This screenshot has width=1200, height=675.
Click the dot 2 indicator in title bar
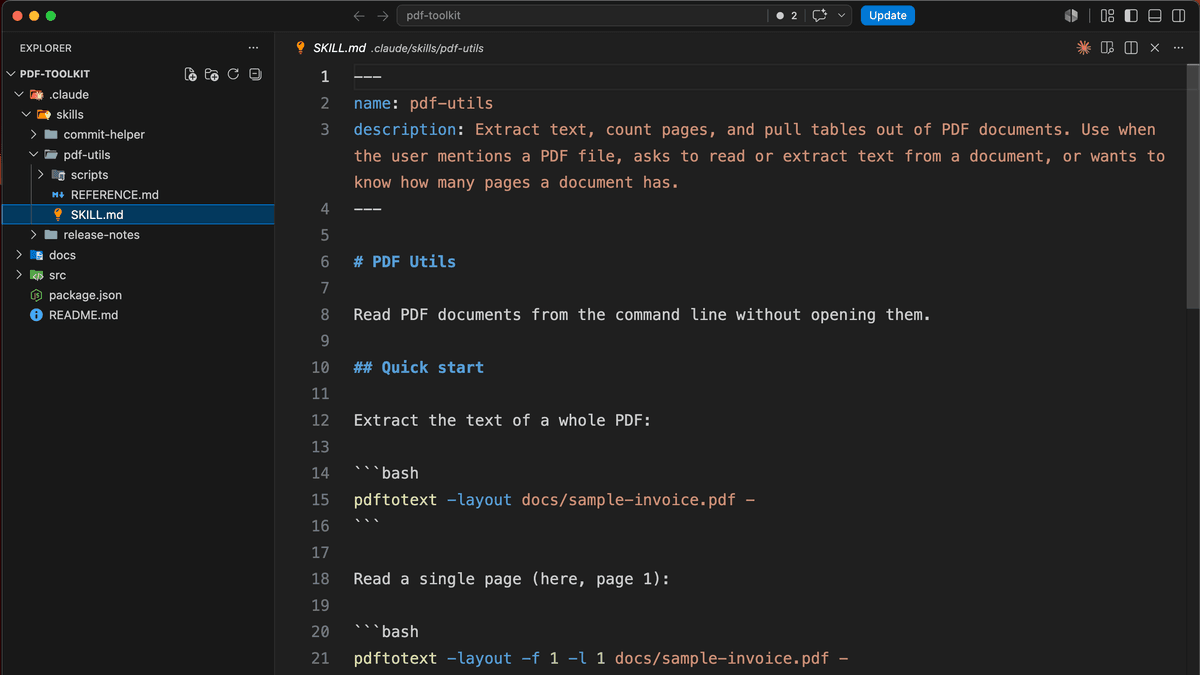pos(787,15)
